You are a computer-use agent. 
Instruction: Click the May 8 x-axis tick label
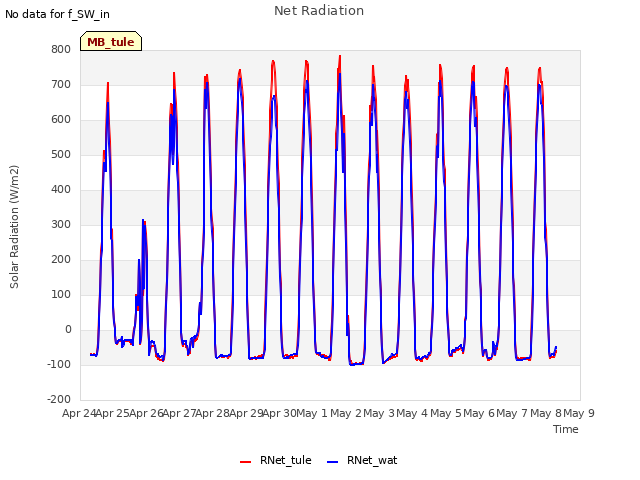click(x=546, y=413)
